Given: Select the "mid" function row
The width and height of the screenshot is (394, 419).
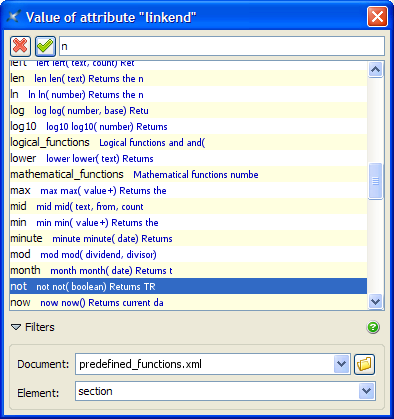Looking at the screenshot, I should [188, 207].
